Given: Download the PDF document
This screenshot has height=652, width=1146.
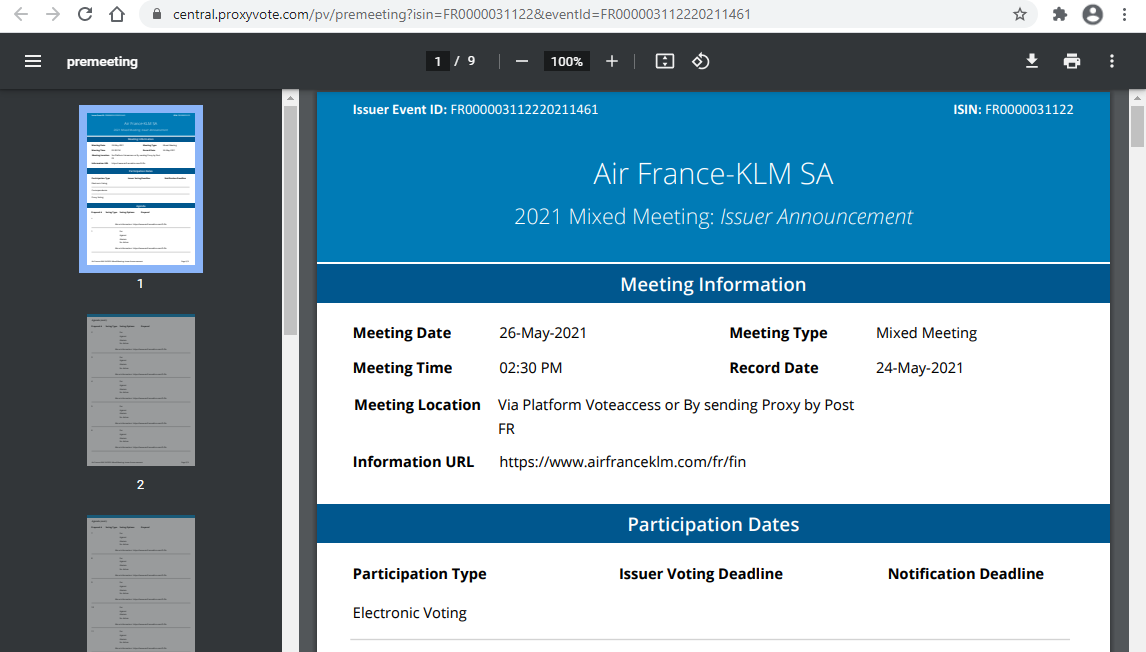Looking at the screenshot, I should [x=1032, y=61].
